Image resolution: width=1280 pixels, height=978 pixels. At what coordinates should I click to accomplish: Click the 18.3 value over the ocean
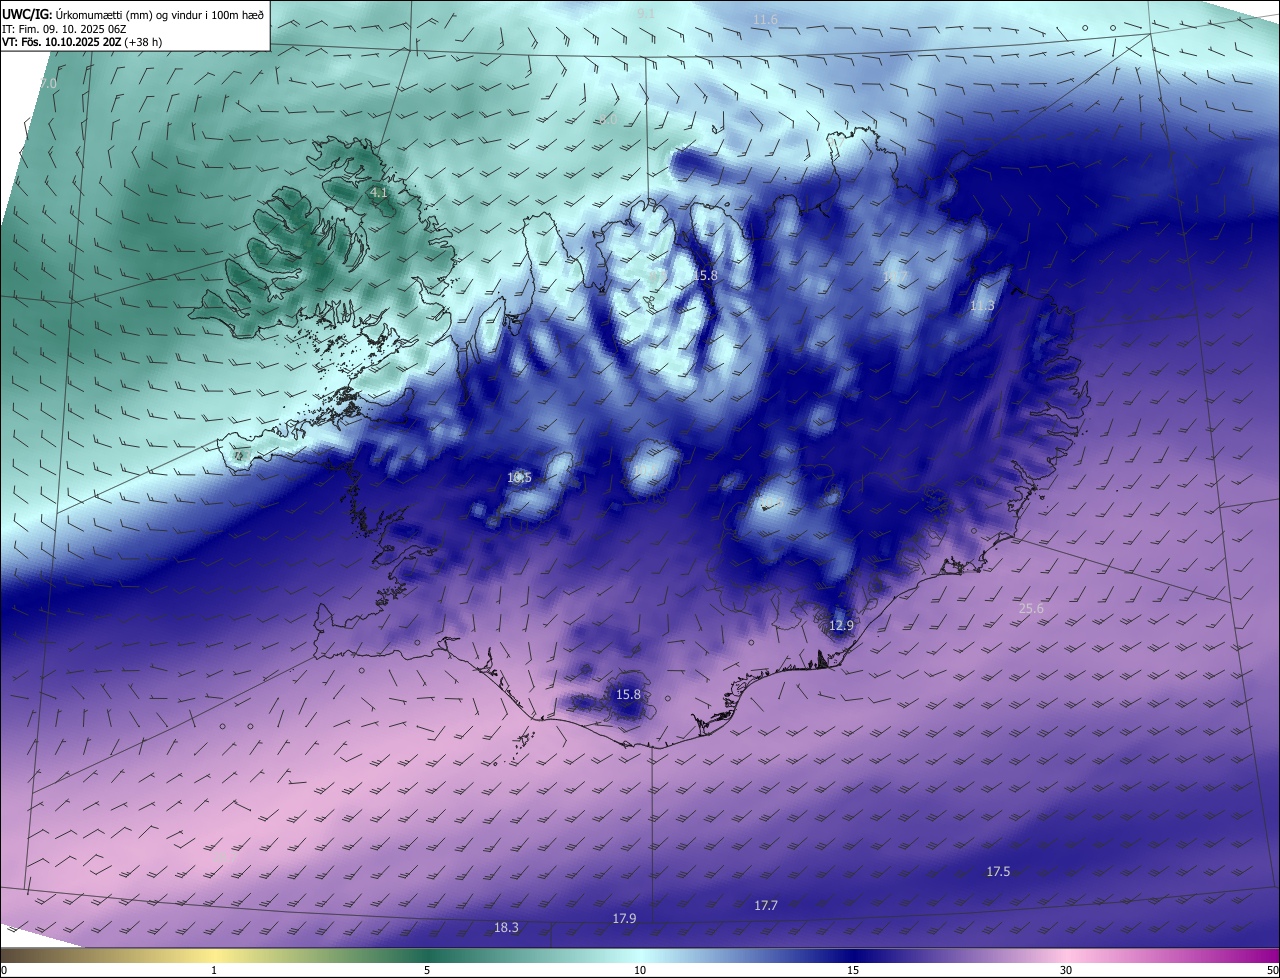506,928
